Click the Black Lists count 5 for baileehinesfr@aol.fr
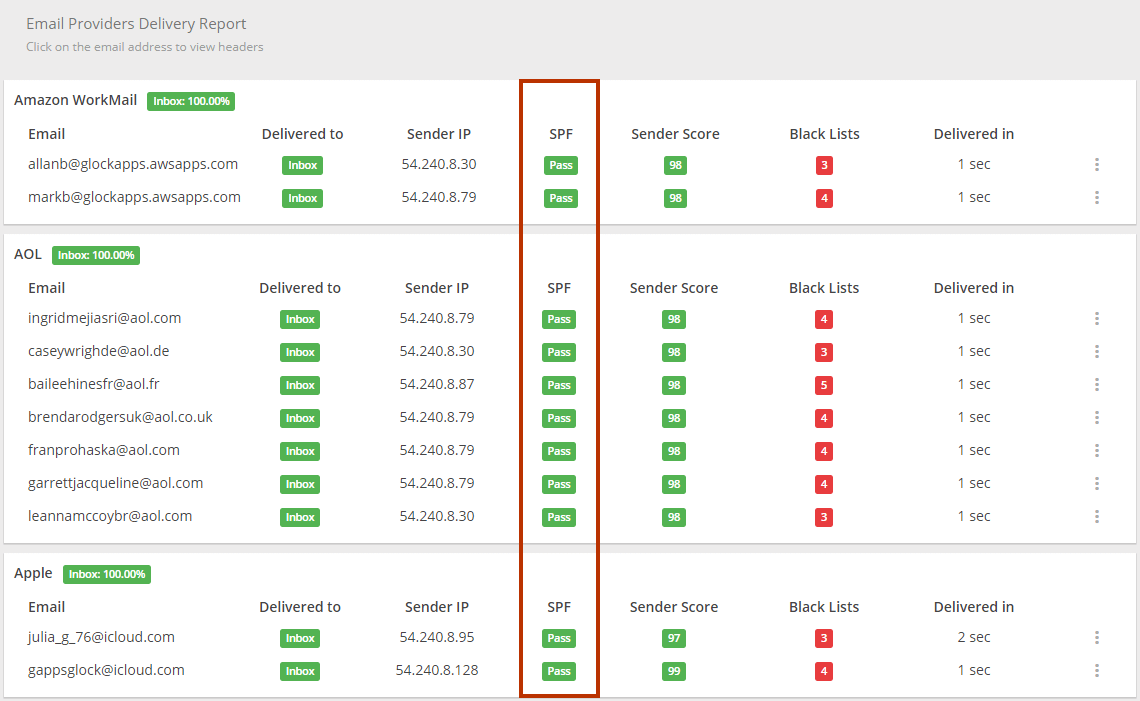This screenshot has width=1140, height=701. point(824,385)
